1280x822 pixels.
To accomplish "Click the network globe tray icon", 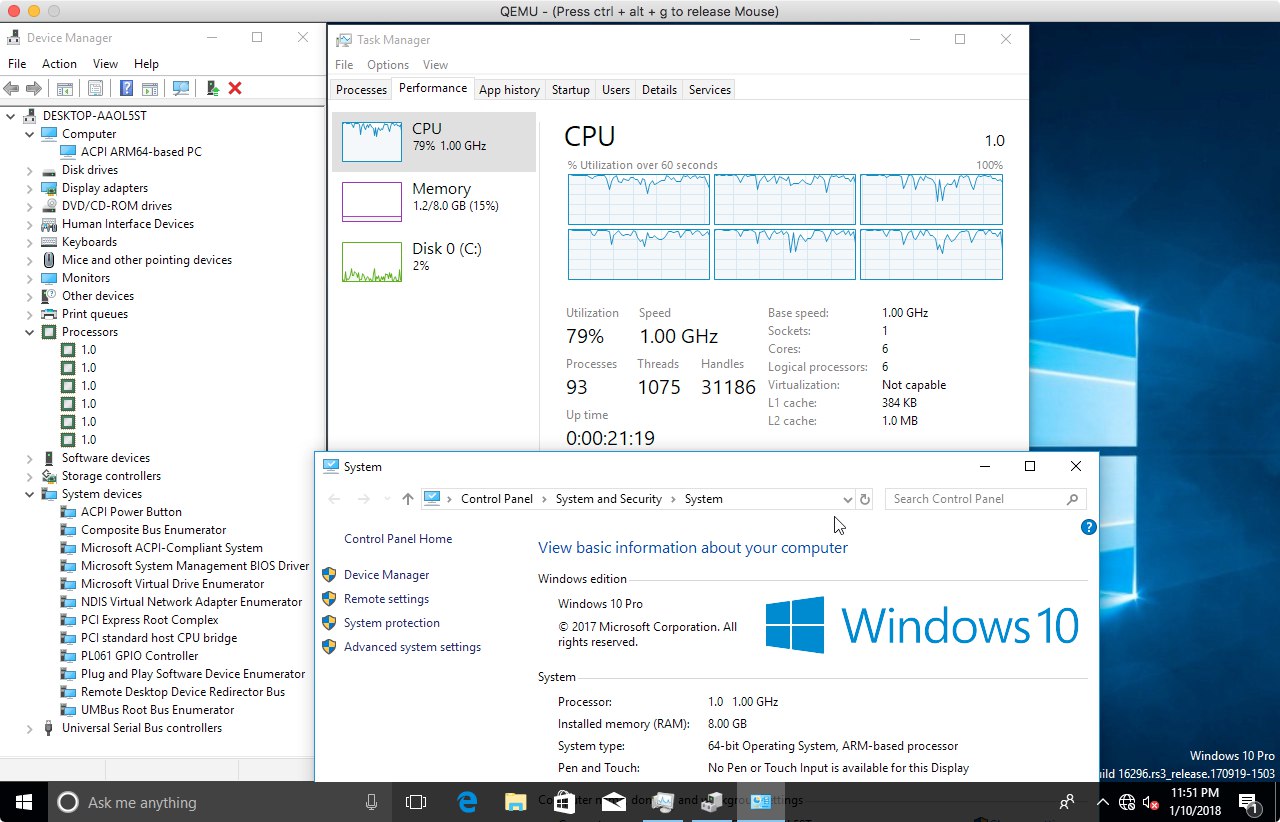I will click(x=1127, y=802).
